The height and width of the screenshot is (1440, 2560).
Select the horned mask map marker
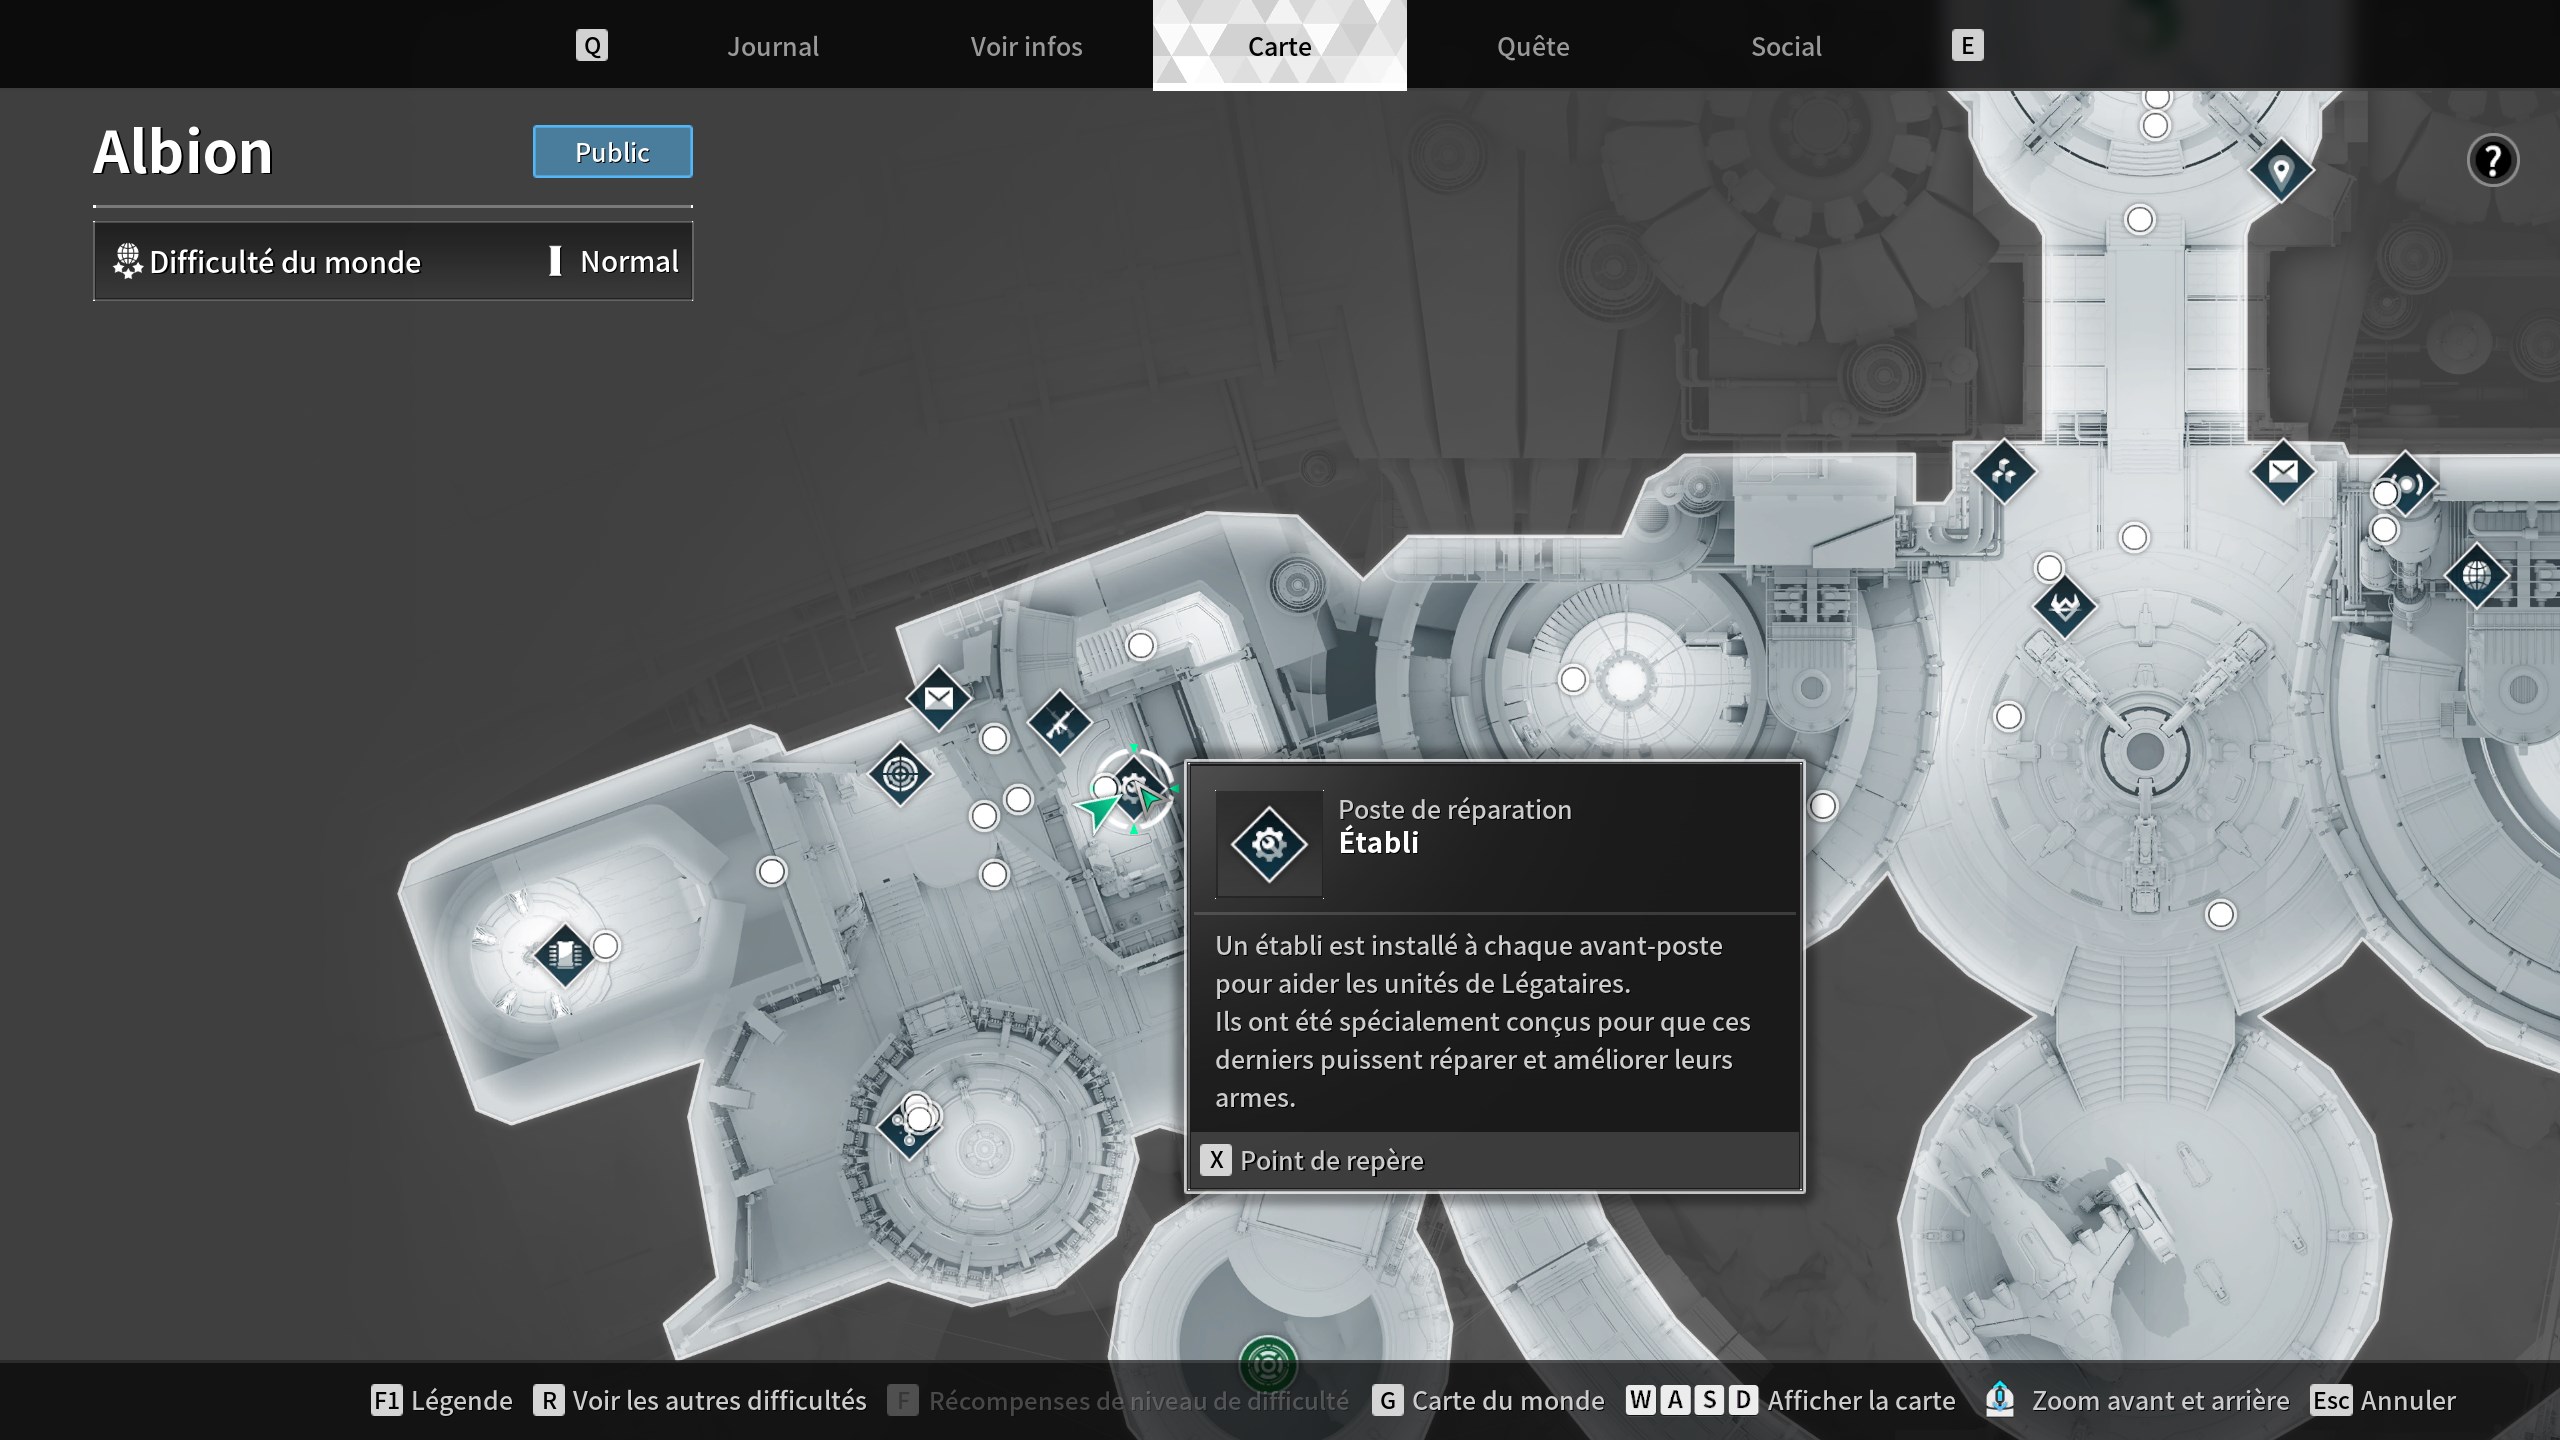click(2065, 606)
